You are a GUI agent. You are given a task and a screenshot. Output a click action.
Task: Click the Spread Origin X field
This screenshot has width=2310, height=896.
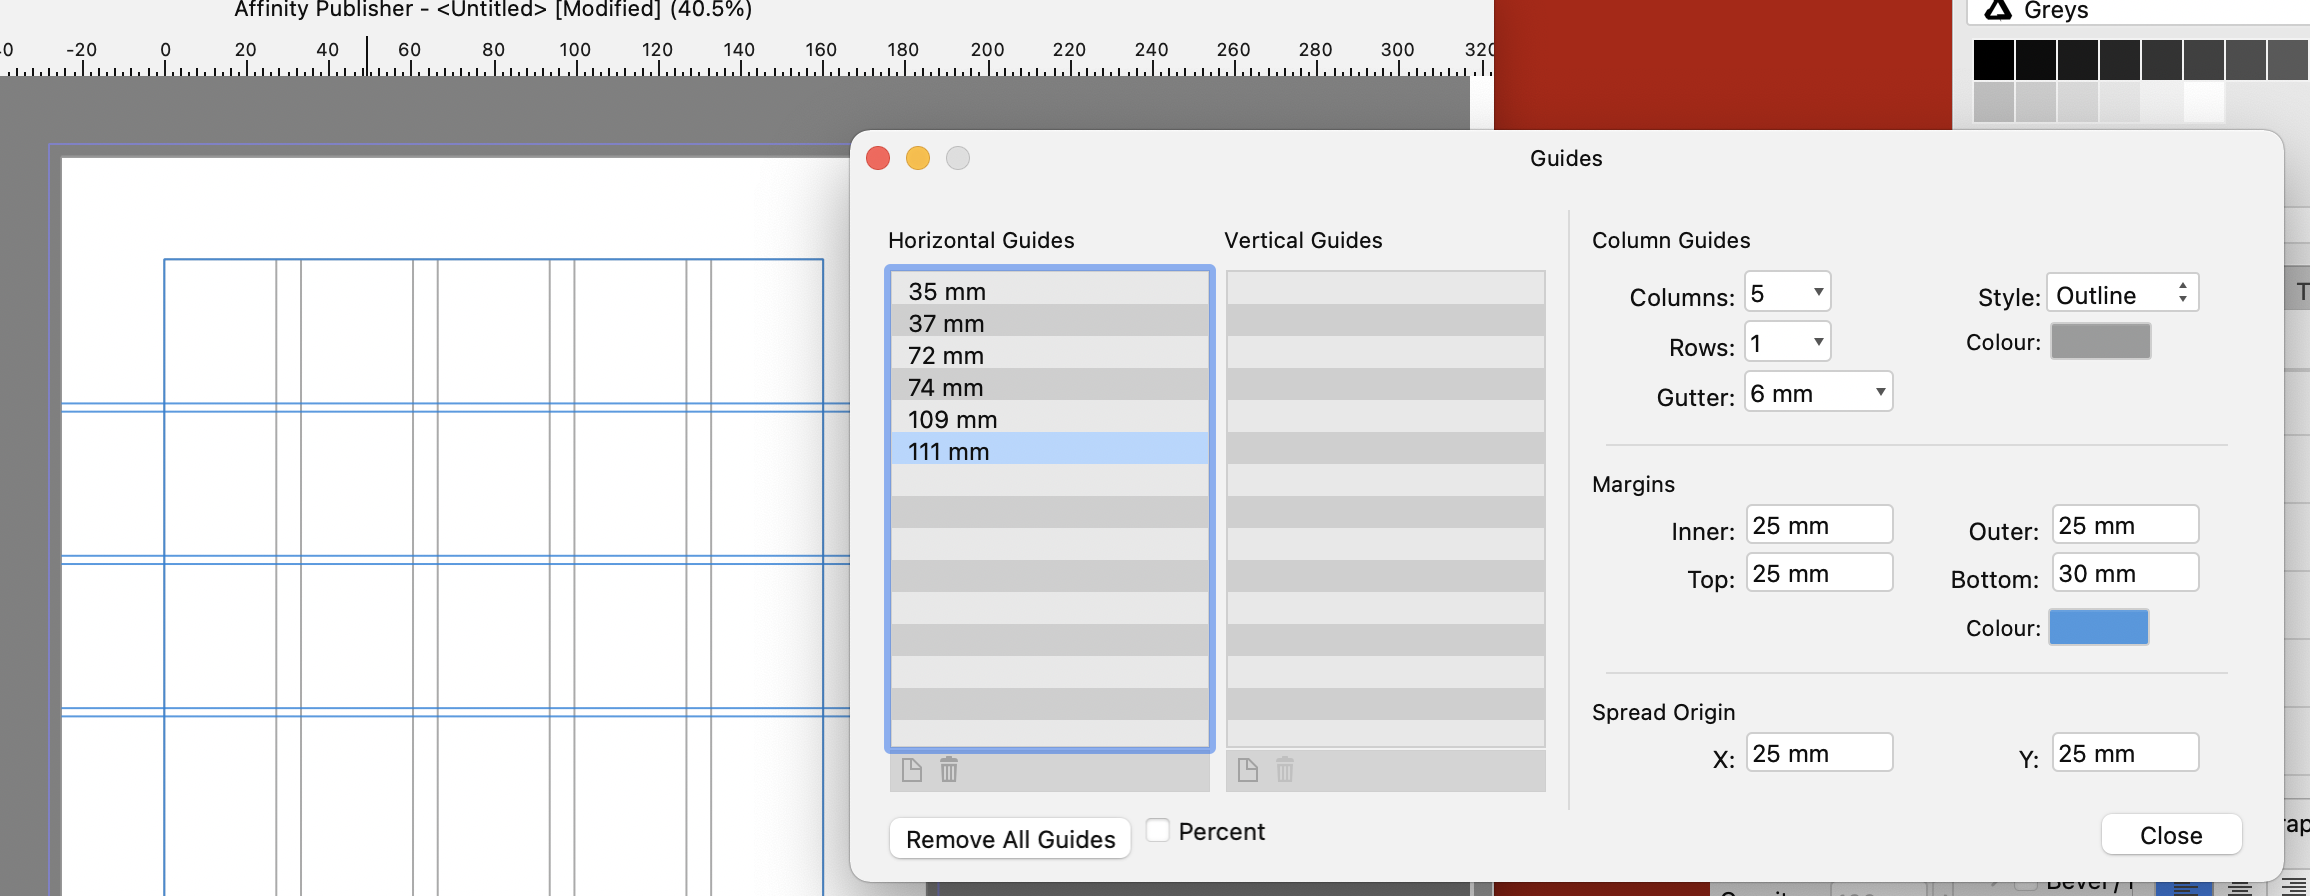(1819, 753)
